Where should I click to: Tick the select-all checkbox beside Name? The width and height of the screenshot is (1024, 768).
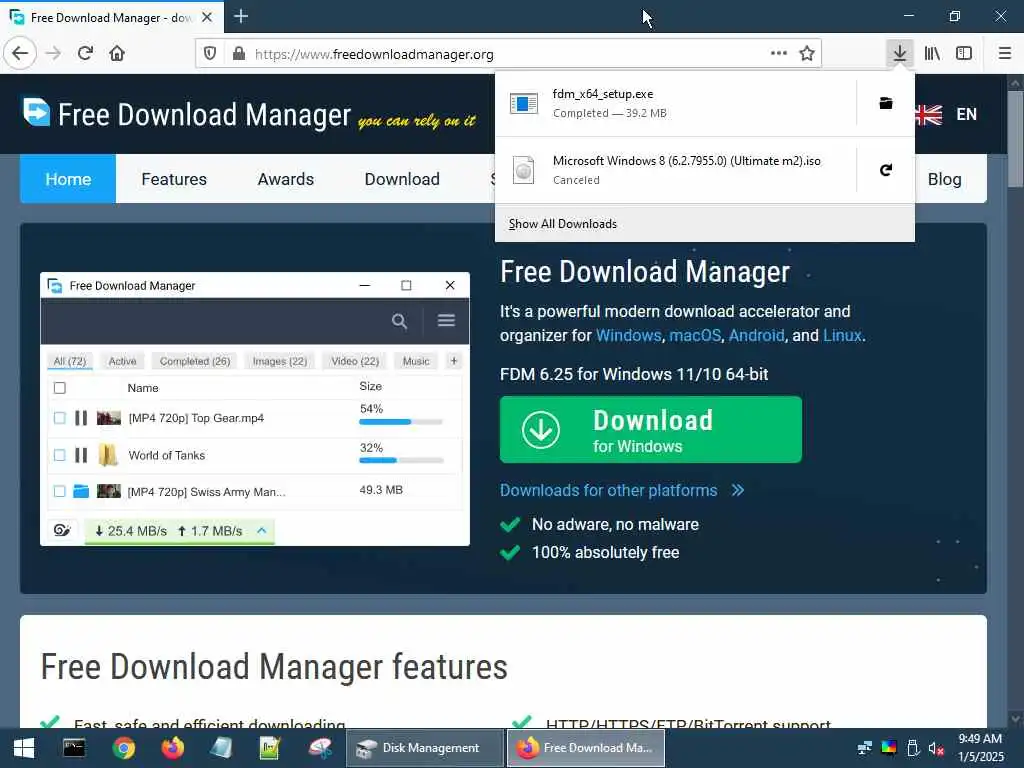(x=59, y=388)
